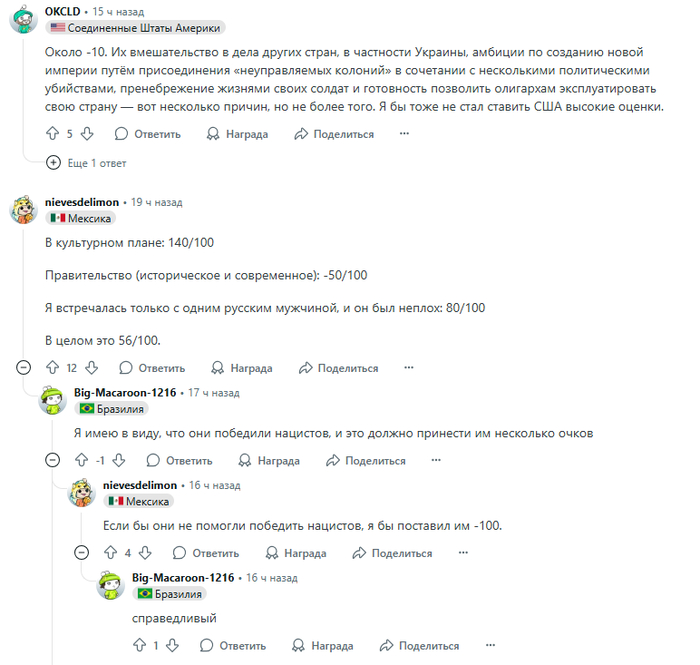Image resolution: width=700 pixels, height=665 pixels.
Task: Open OKCLD's user profile name
Action: [62, 12]
